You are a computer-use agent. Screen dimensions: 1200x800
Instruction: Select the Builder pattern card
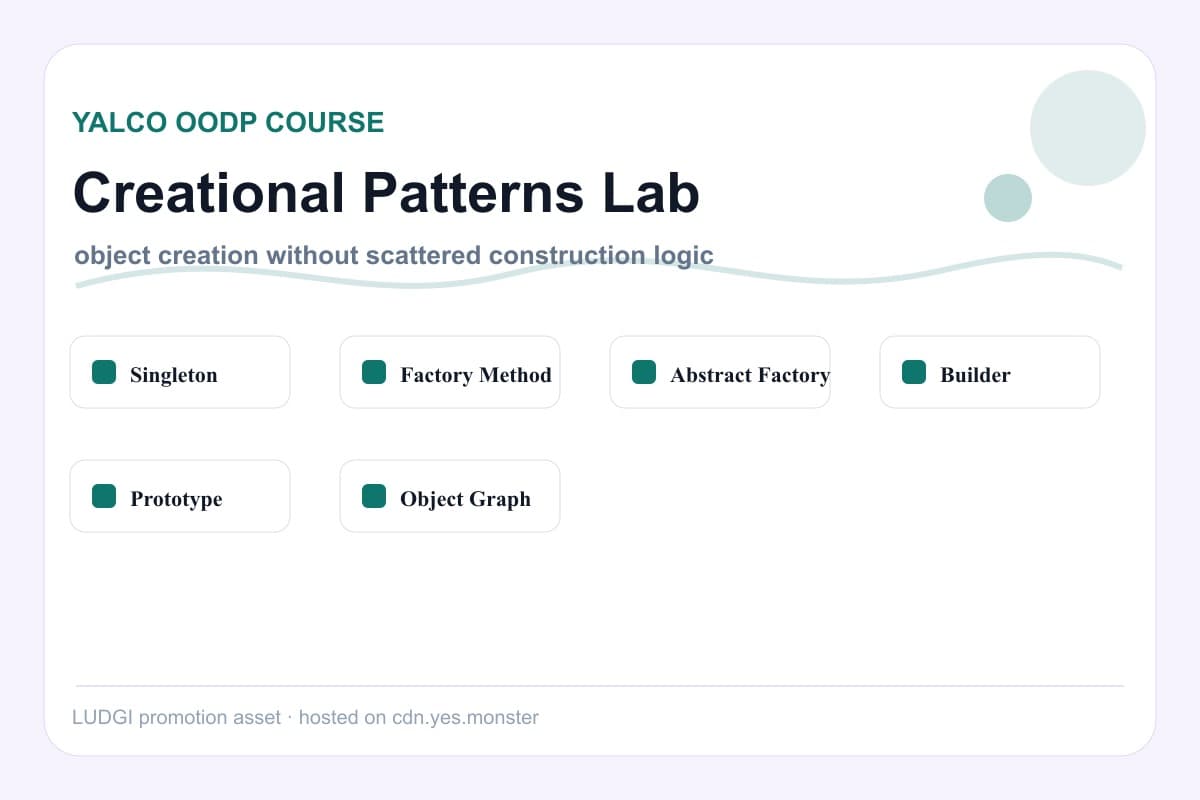990,372
